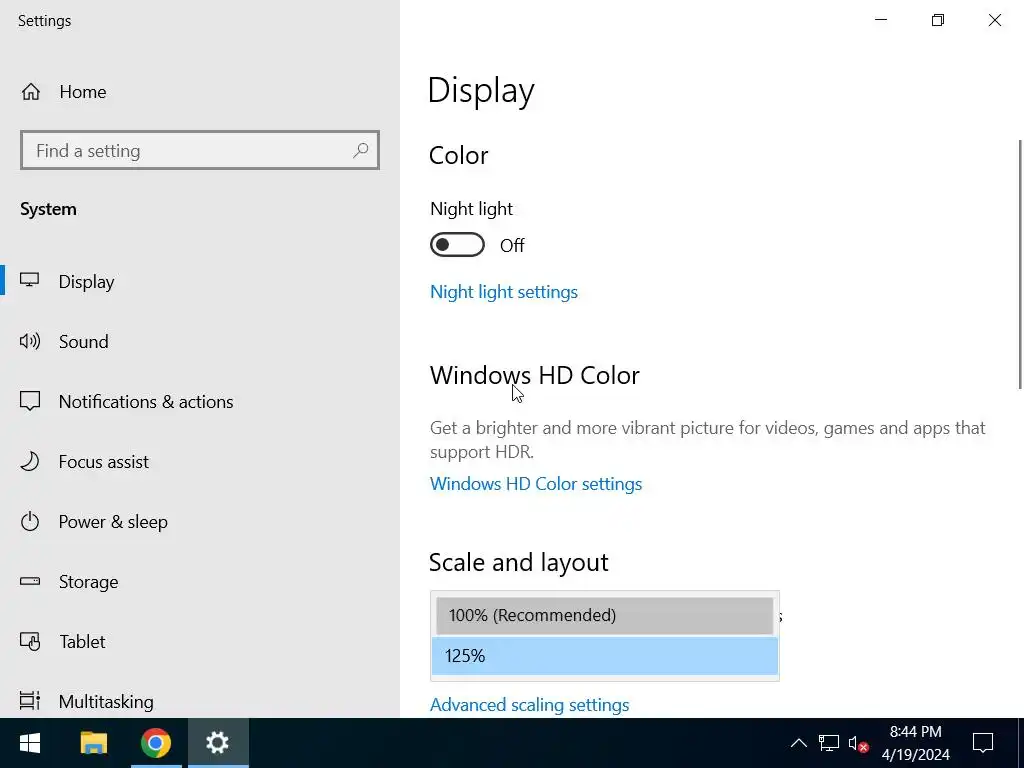The height and width of the screenshot is (768, 1024).
Task: Go to the Display settings page
Action: pyautogui.click(x=200, y=281)
